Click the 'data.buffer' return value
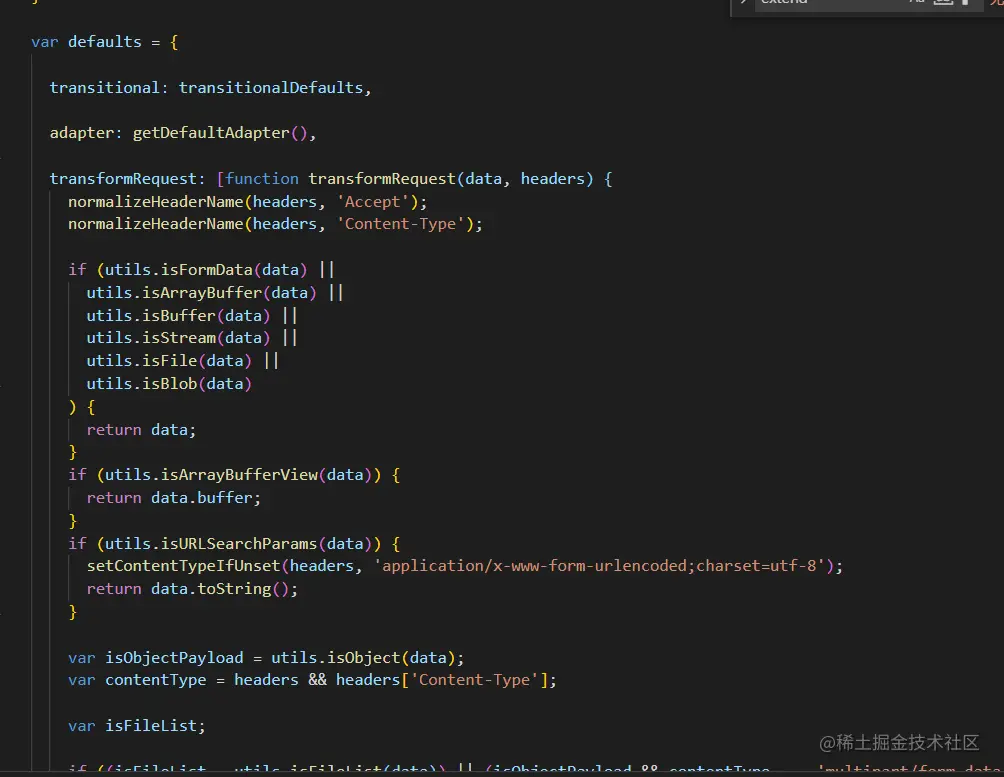Viewport: 1004px width, 777px height. coord(202,498)
